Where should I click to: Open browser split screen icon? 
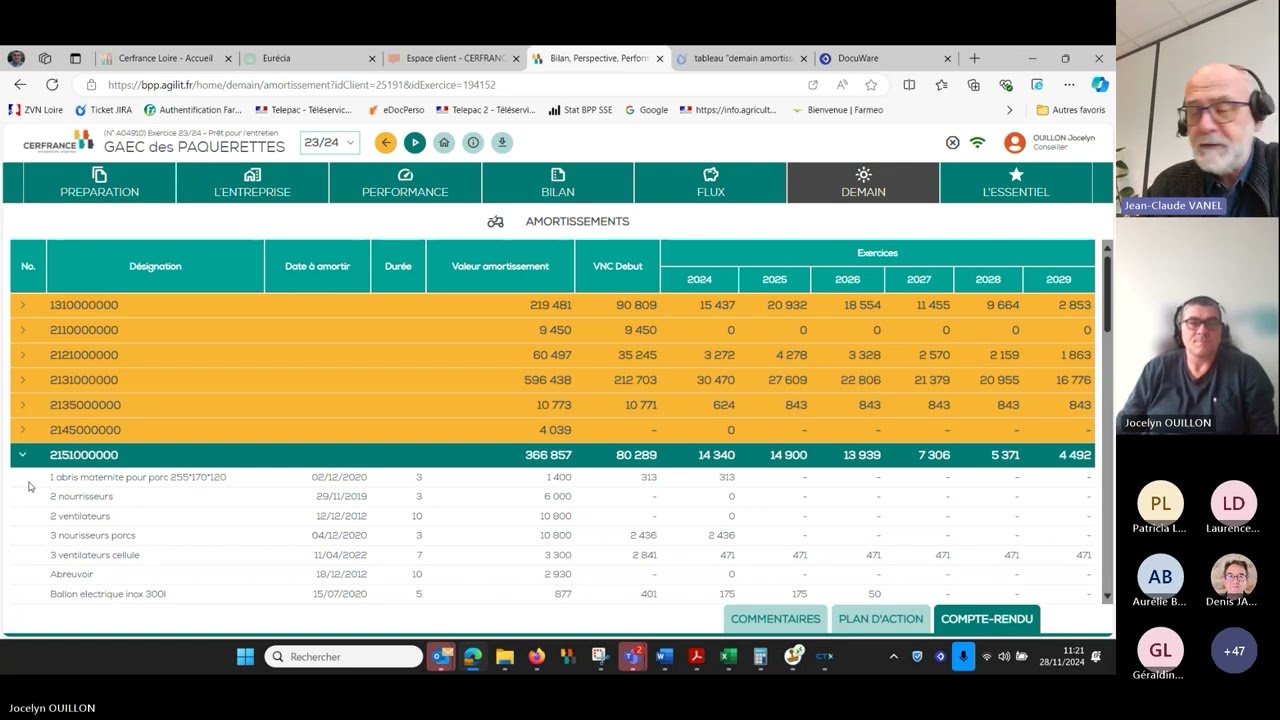pyautogui.click(x=909, y=85)
